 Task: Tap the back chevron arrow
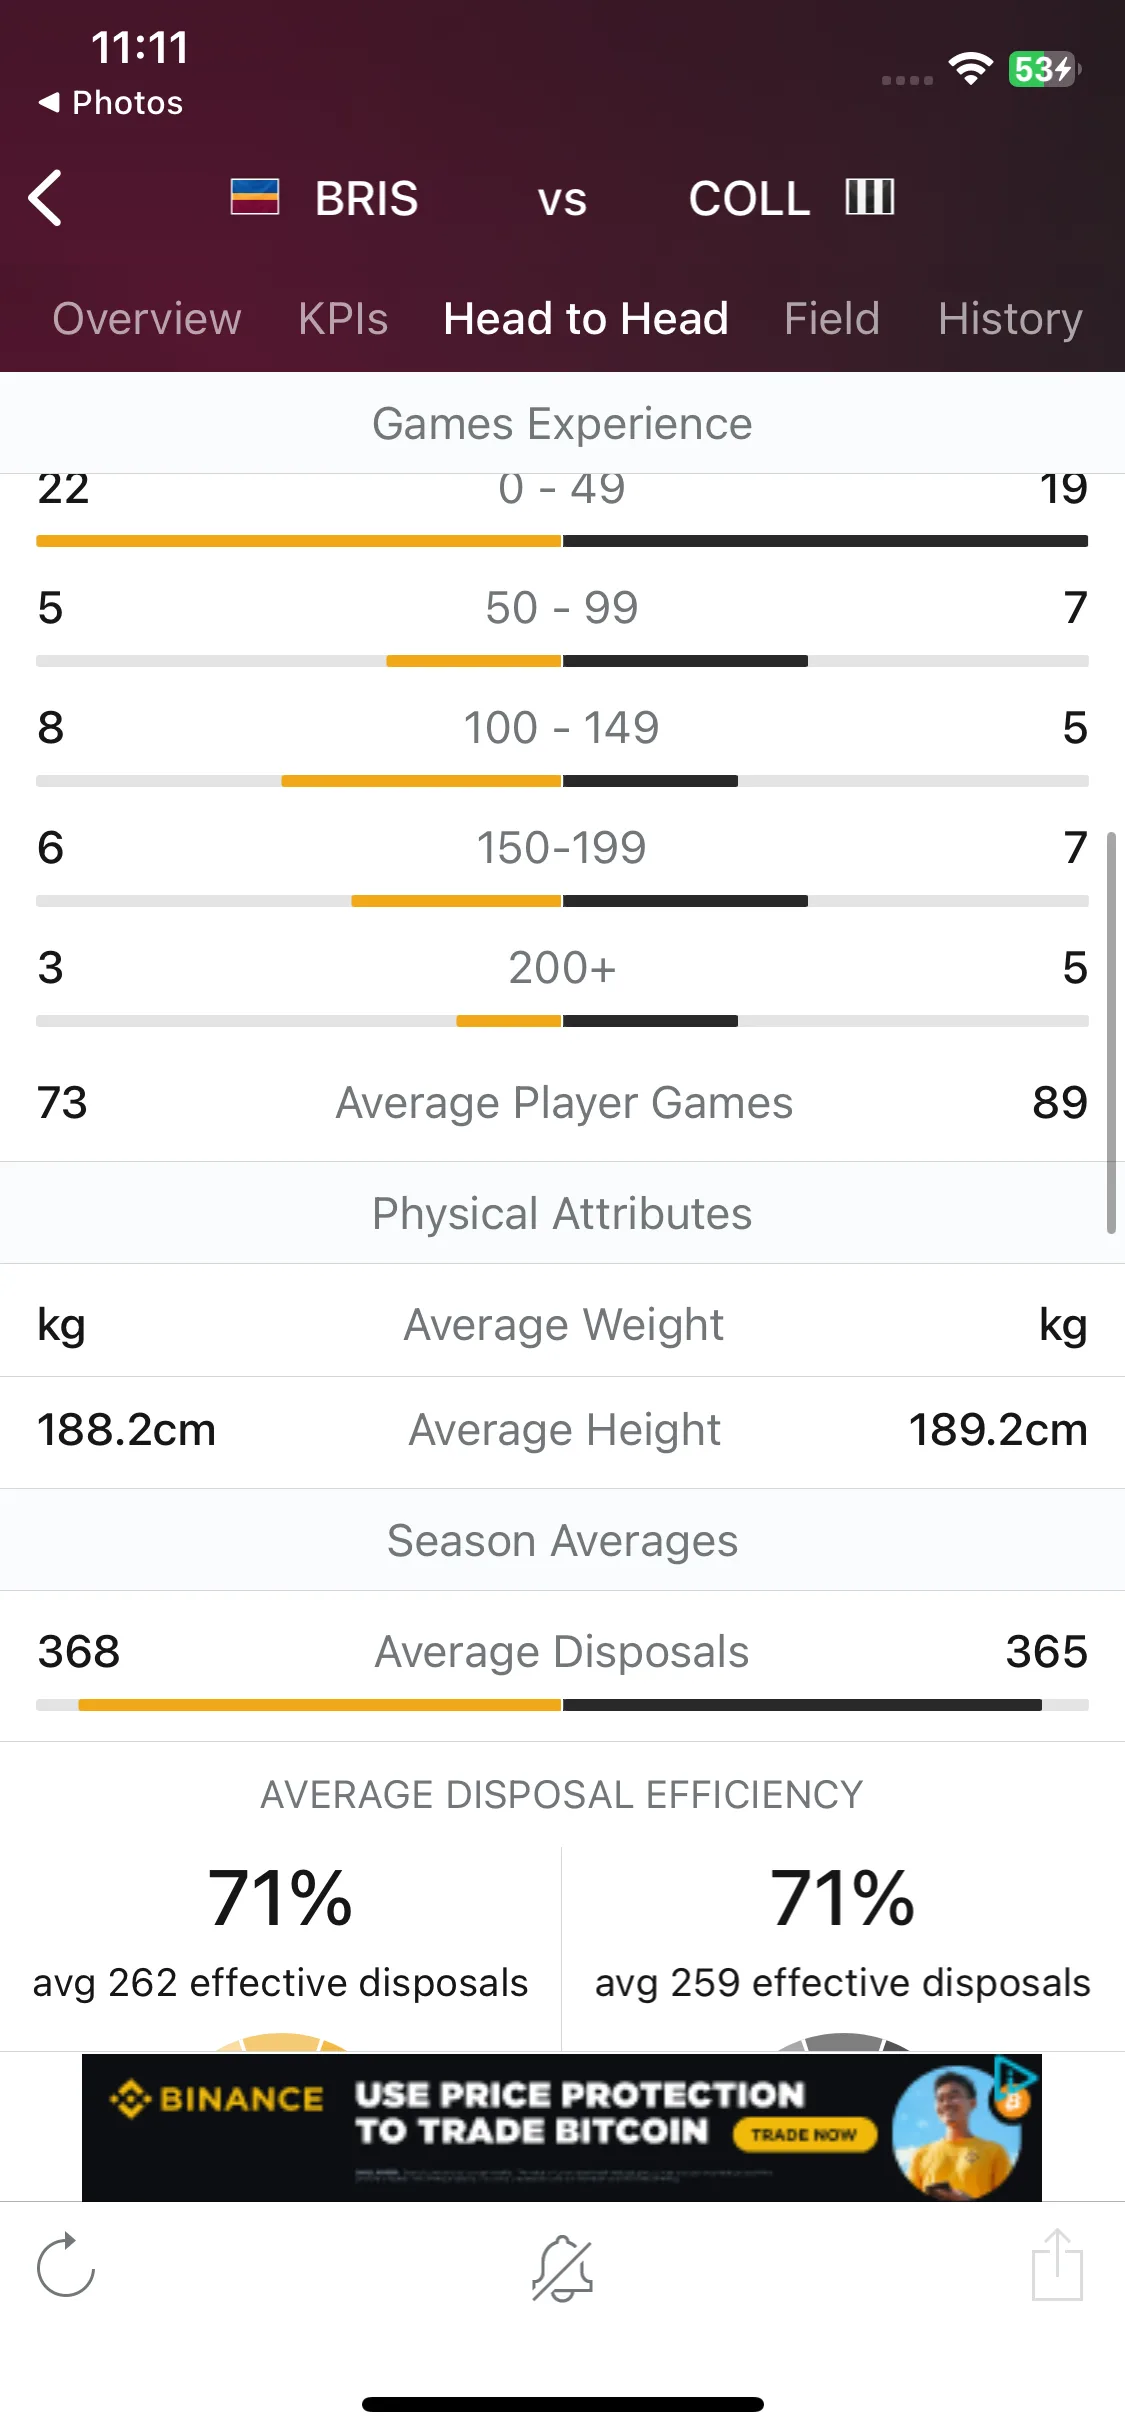[x=46, y=198]
